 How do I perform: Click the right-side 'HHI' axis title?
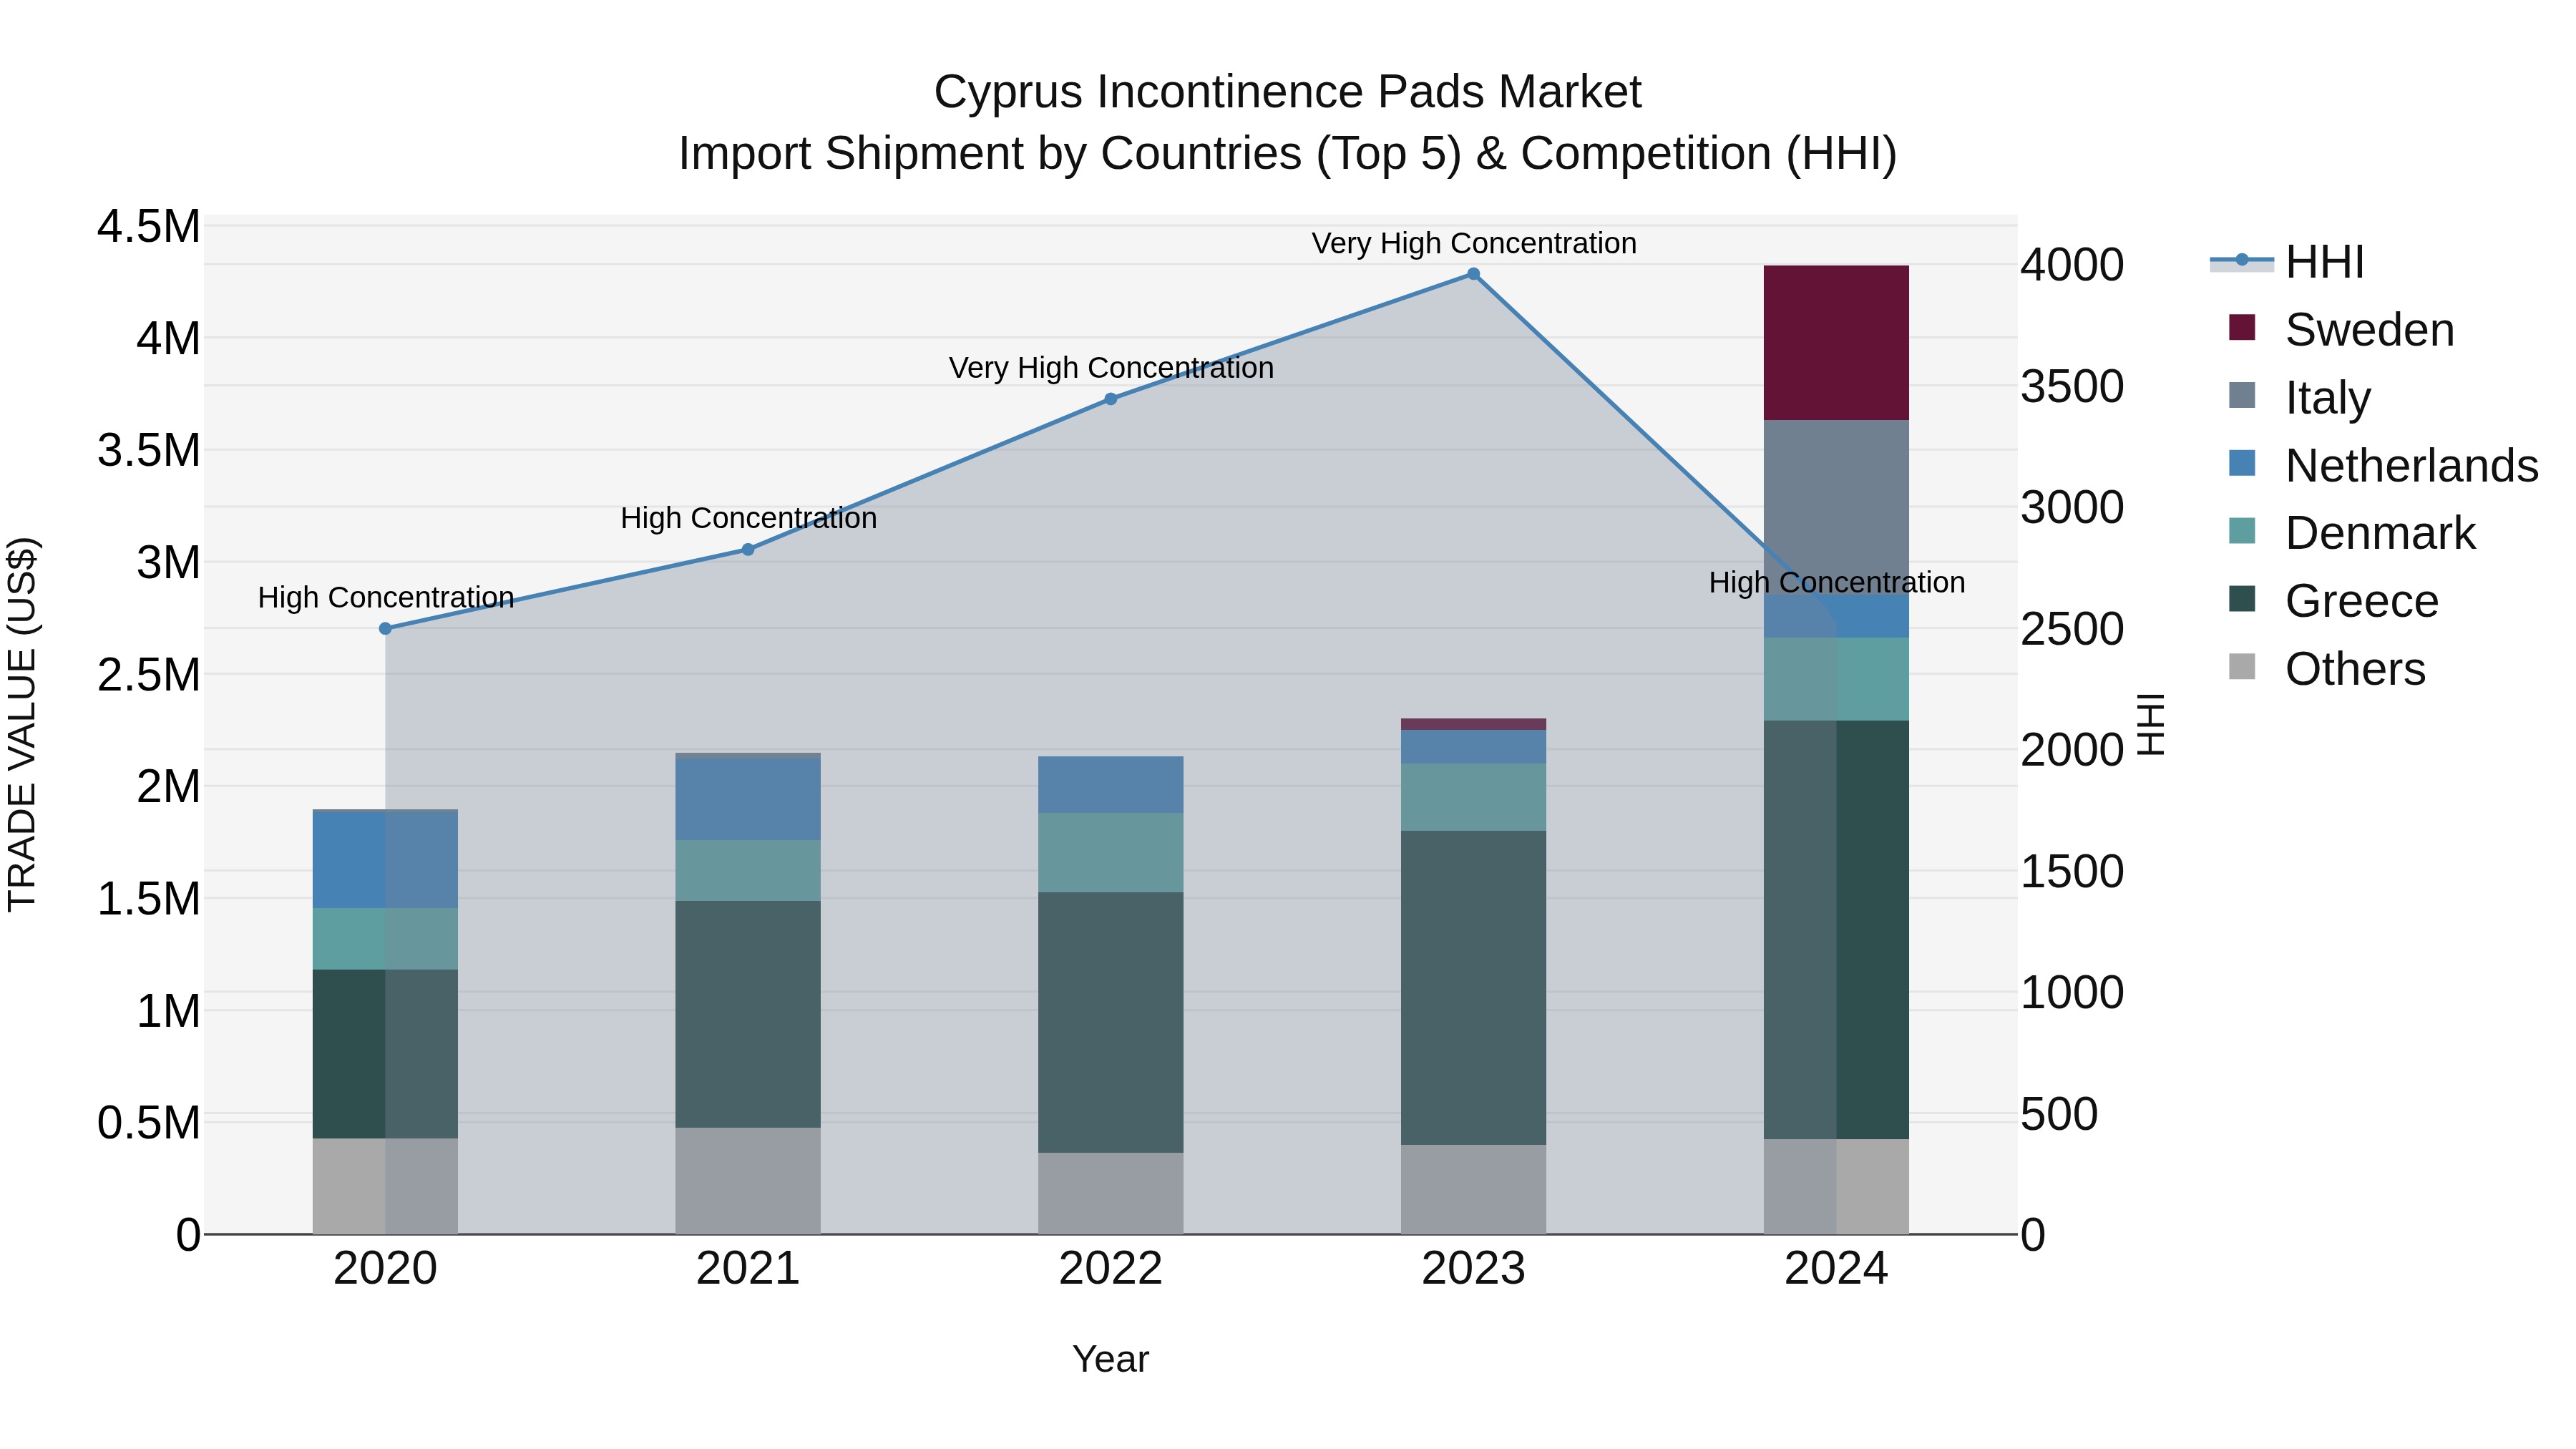point(2150,724)
